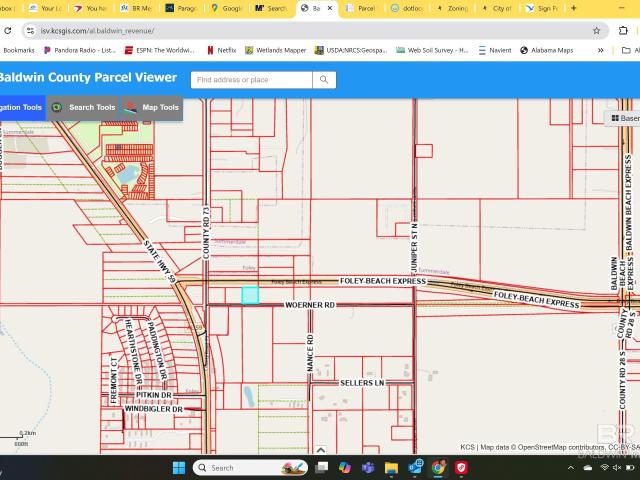The image size is (640, 480).
Task: Click the Find address or place field
Action: click(x=251, y=80)
